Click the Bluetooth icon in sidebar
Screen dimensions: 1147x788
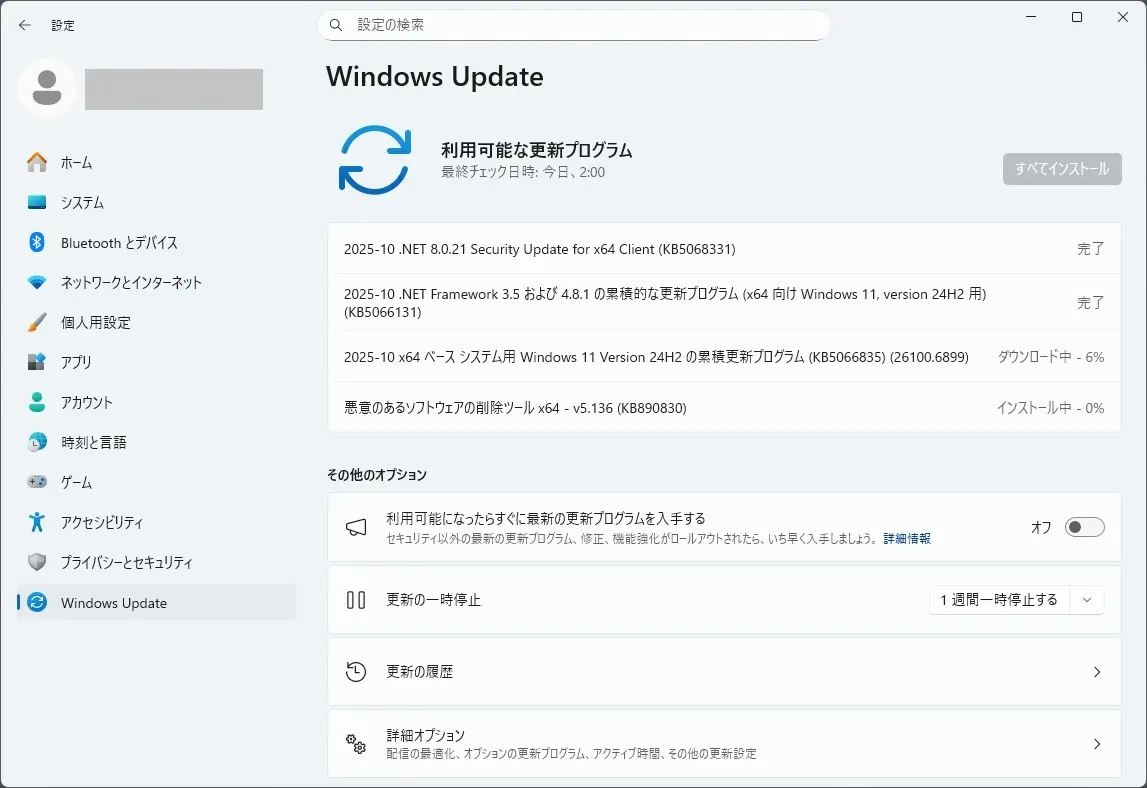[37, 242]
